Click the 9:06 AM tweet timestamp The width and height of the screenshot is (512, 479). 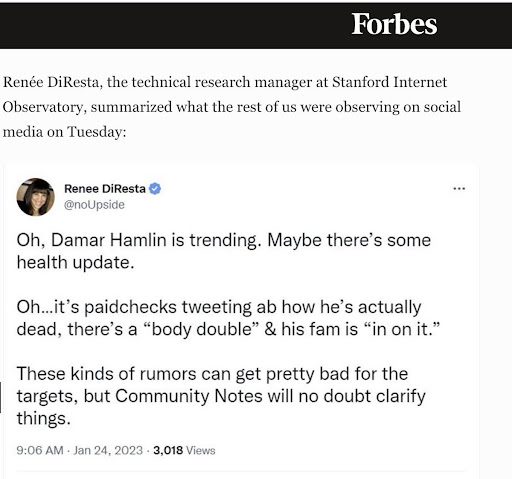click(x=40, y=450)
